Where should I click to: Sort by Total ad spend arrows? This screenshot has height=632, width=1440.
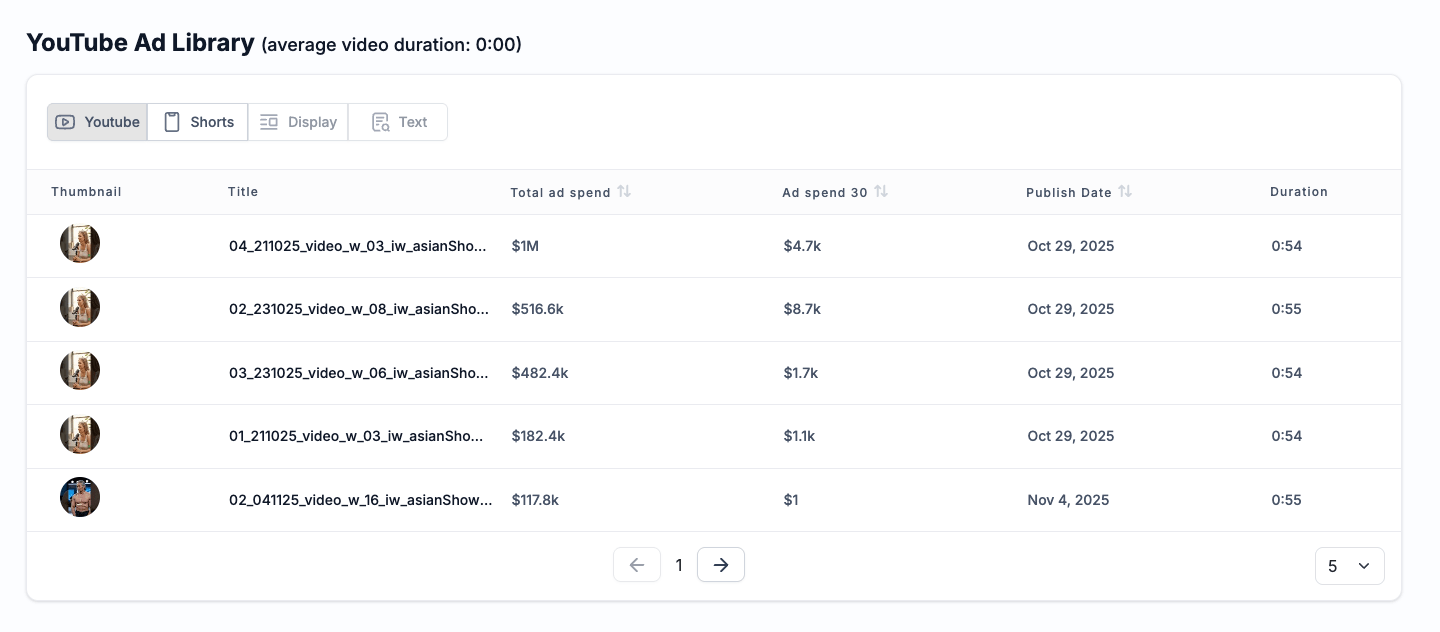click(624, 191)
